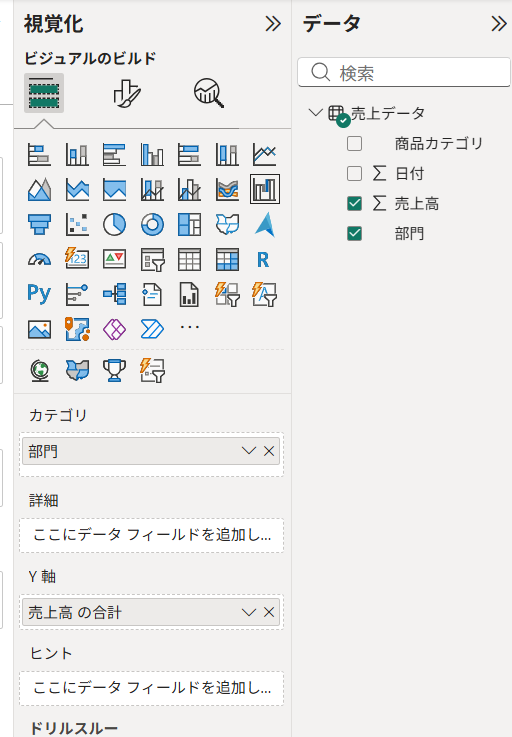512x737 pixels.
Task: Check the 商品カテゴリ field checkbox
Action: [354, 143]
